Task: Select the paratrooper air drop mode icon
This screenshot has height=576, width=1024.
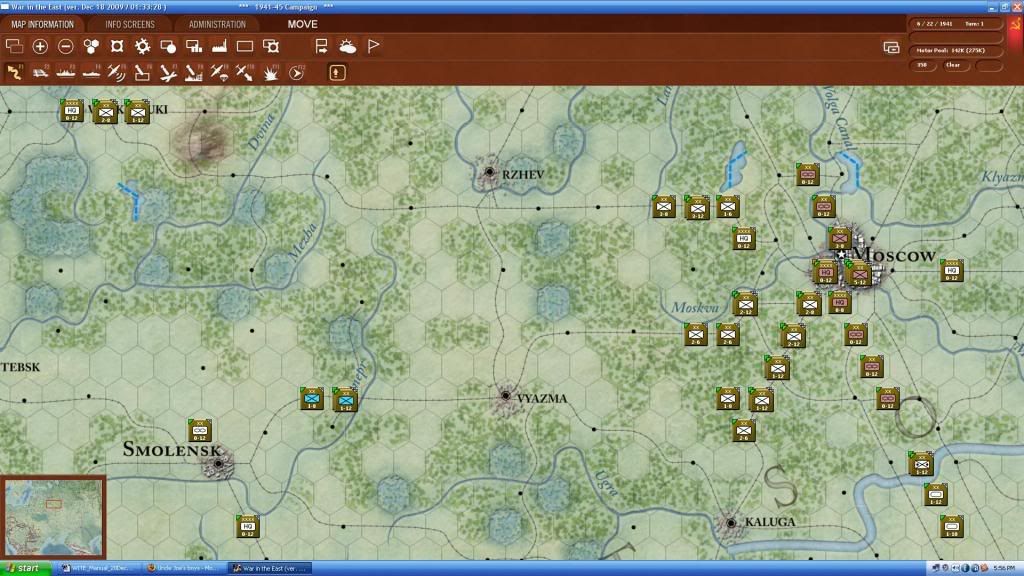Action: (220, 72)
